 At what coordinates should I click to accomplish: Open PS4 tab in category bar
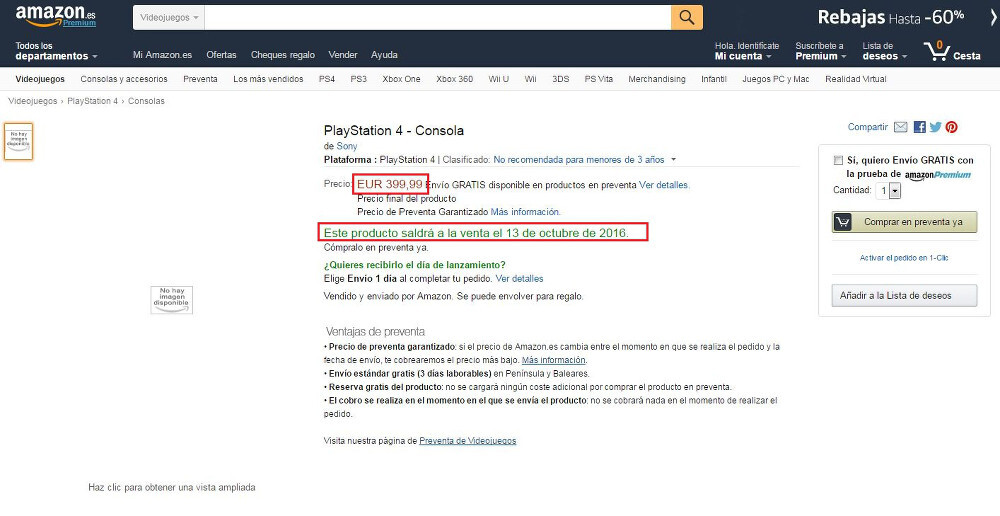(x=327, y=79)
